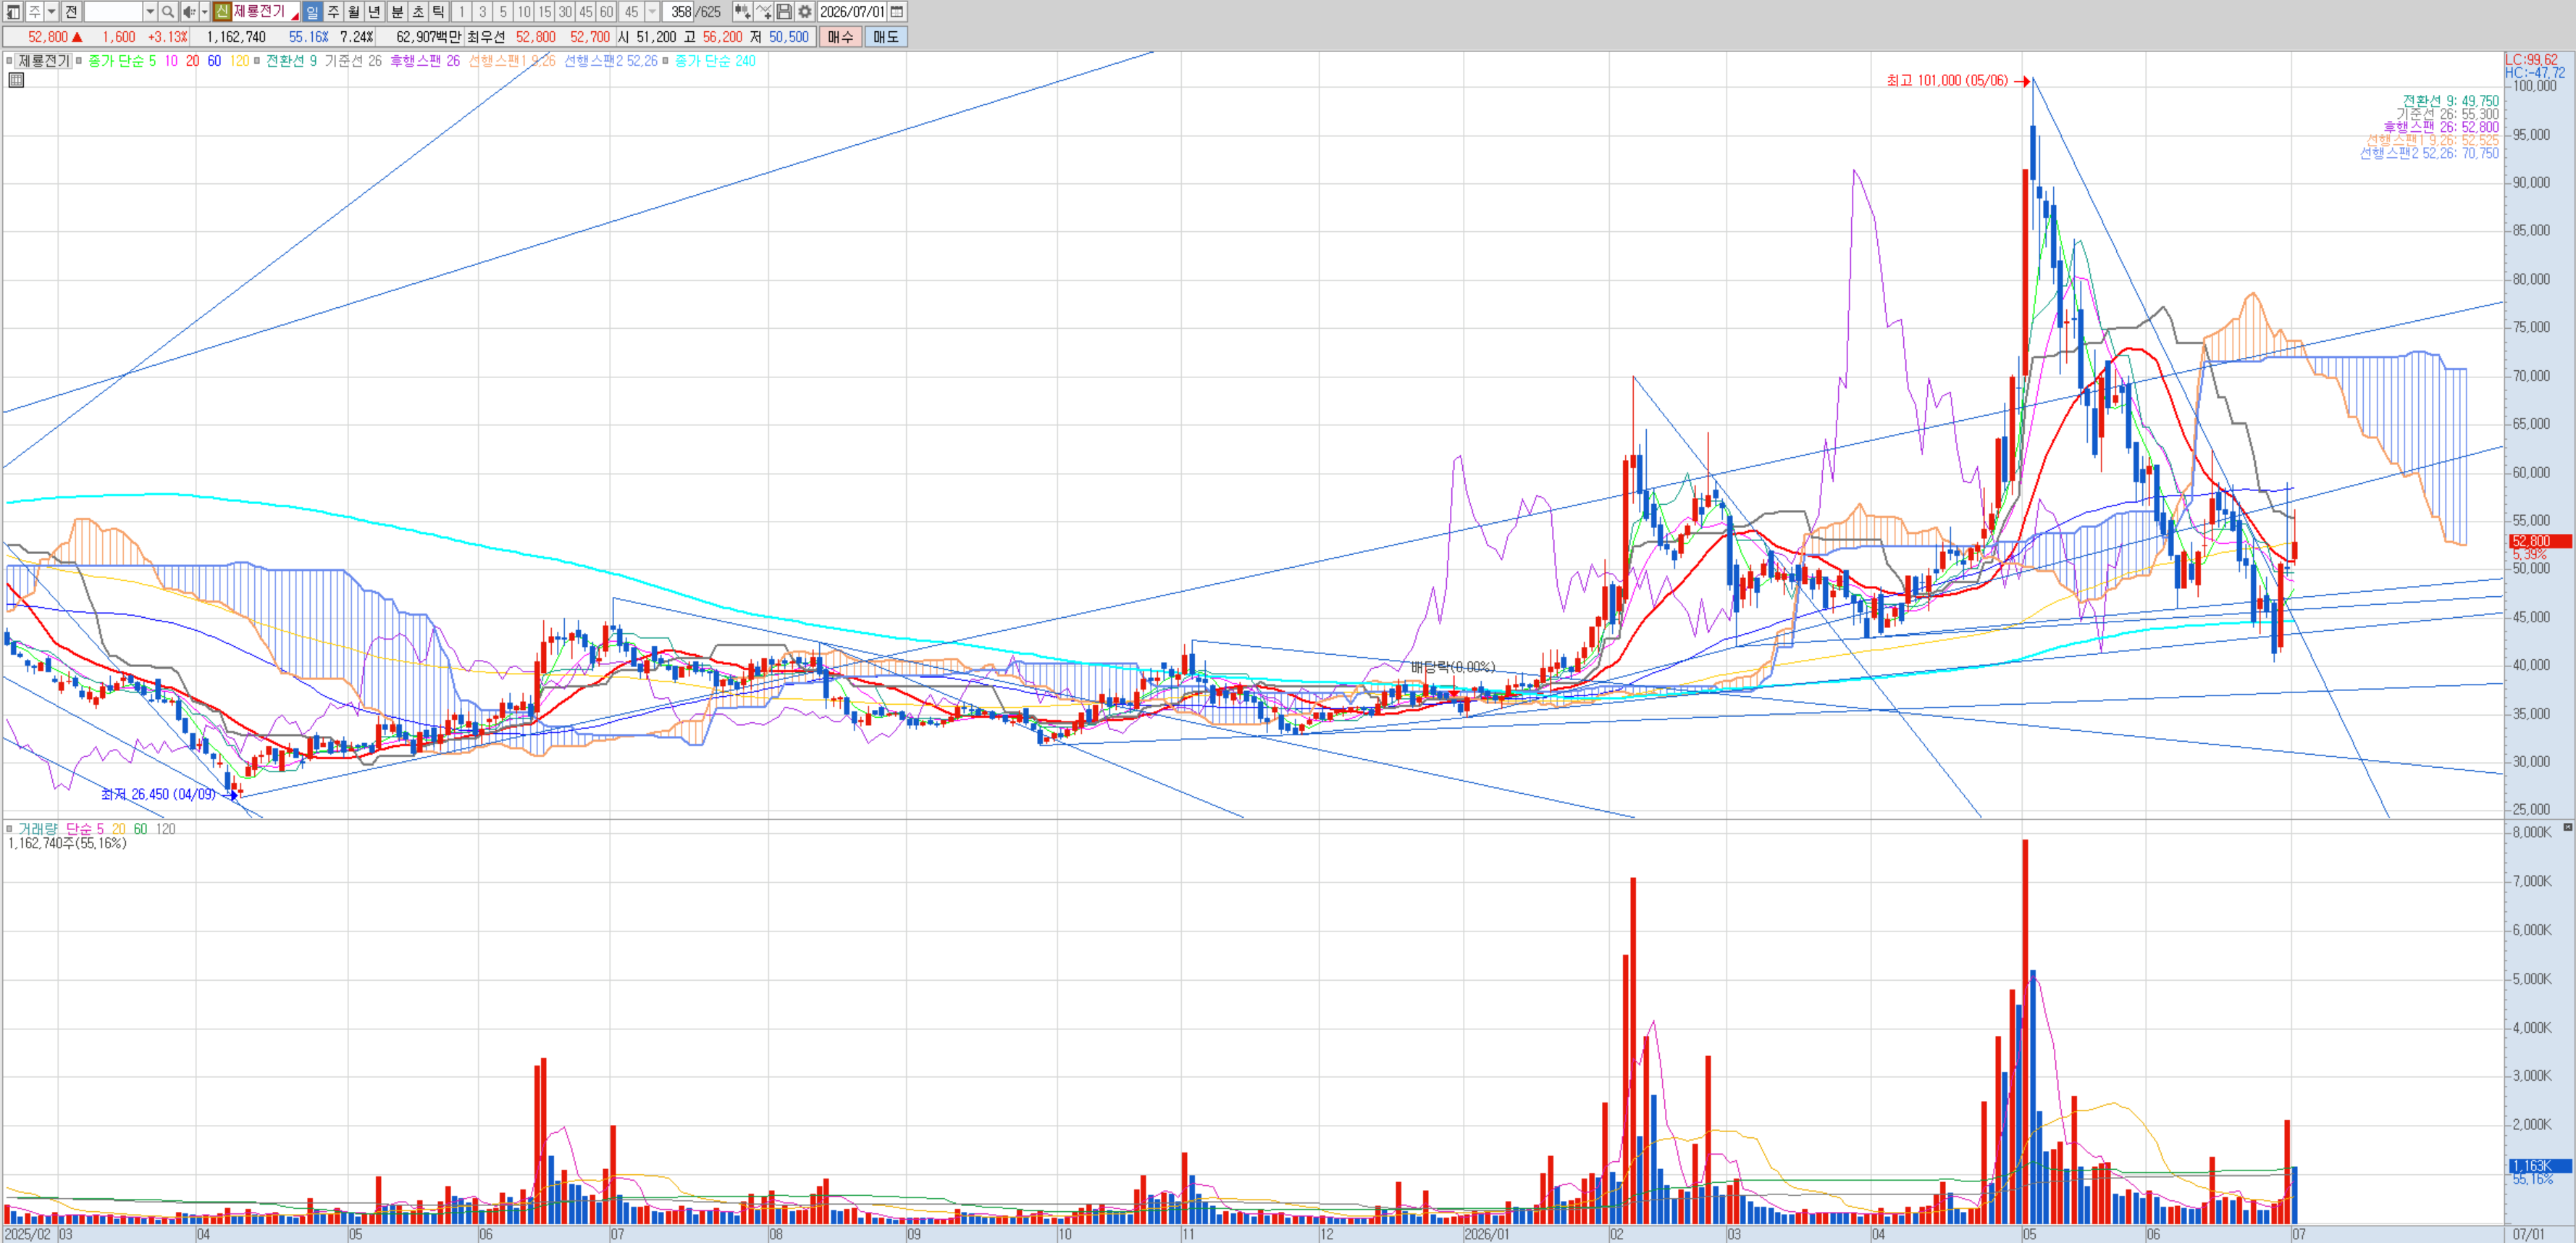This screenshot has width=2576, height=1243.
Task: Click the red 20 moving average label
Action: [x=192, y=61]
